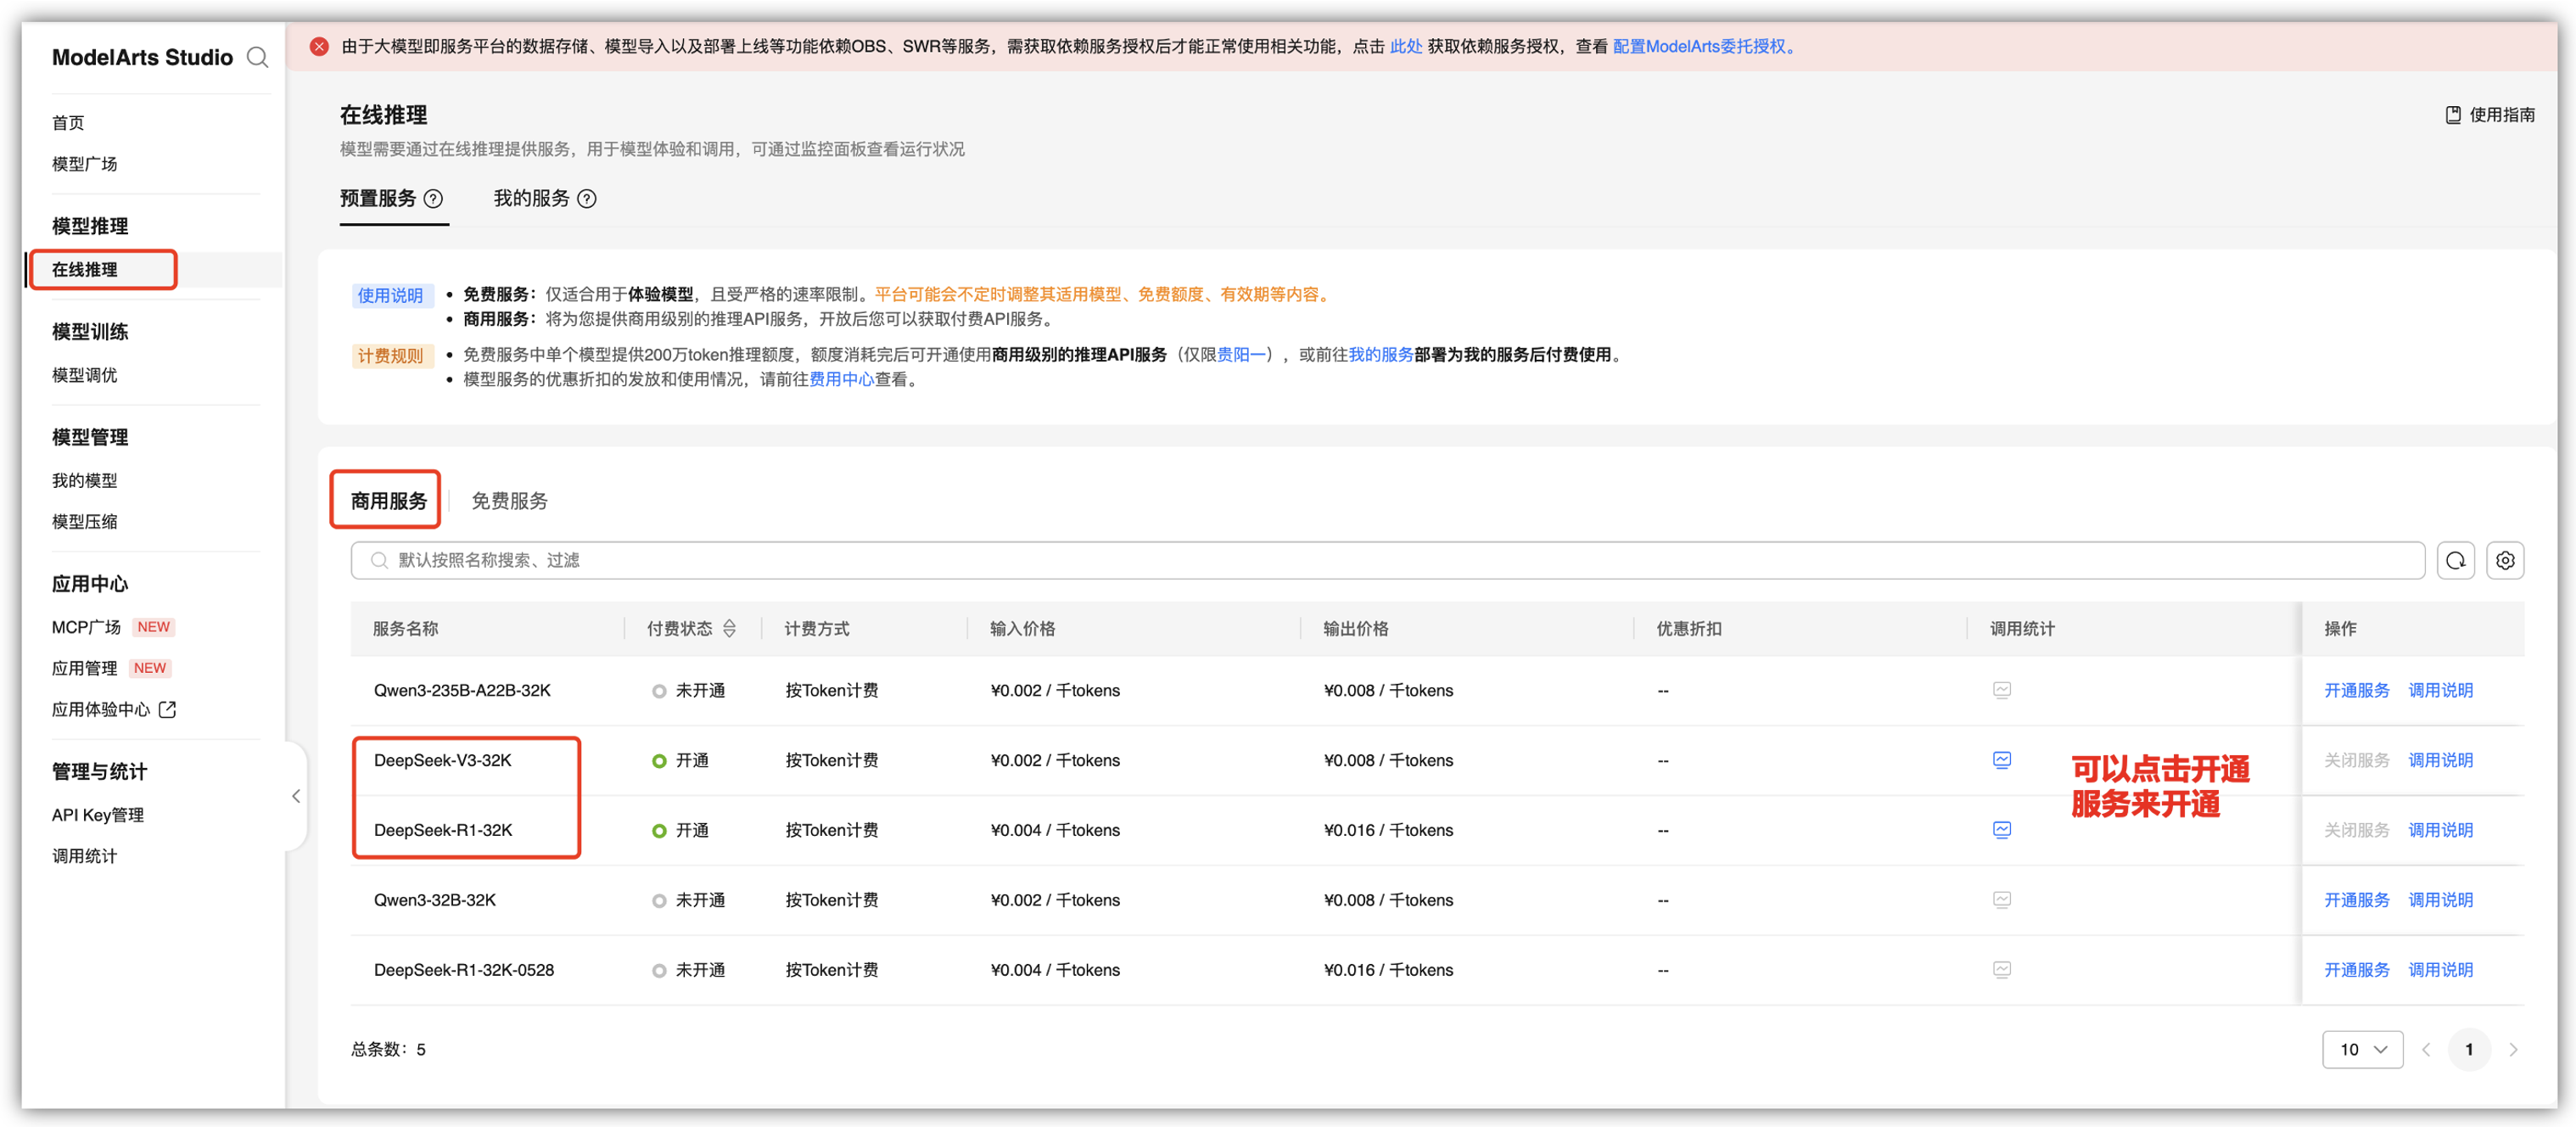Click the 此处 authorization link

[1406, 47]
